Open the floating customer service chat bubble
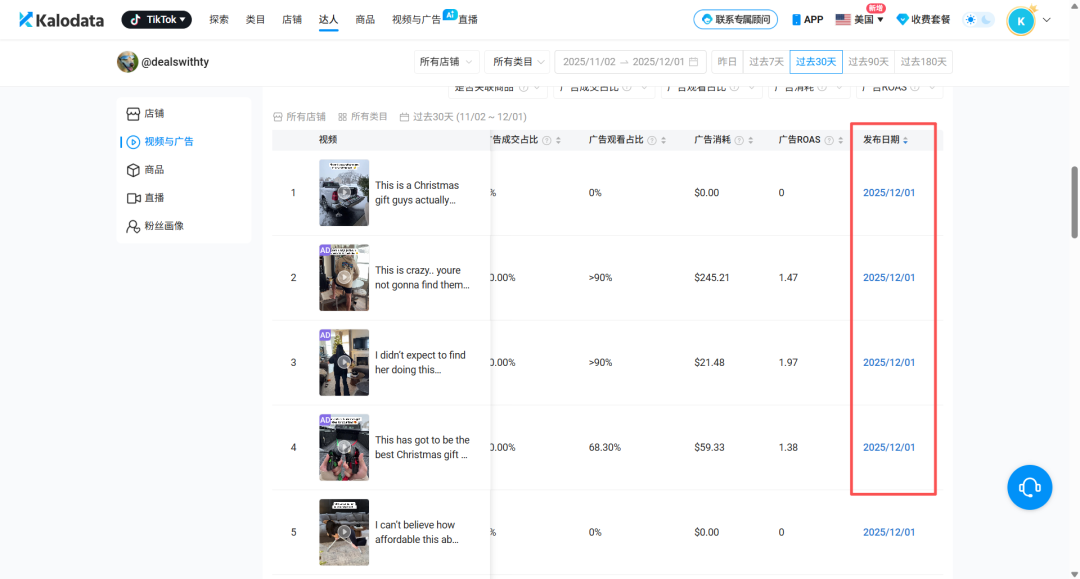Screen dimensions: 1080x579 (x=1030, y=487)
